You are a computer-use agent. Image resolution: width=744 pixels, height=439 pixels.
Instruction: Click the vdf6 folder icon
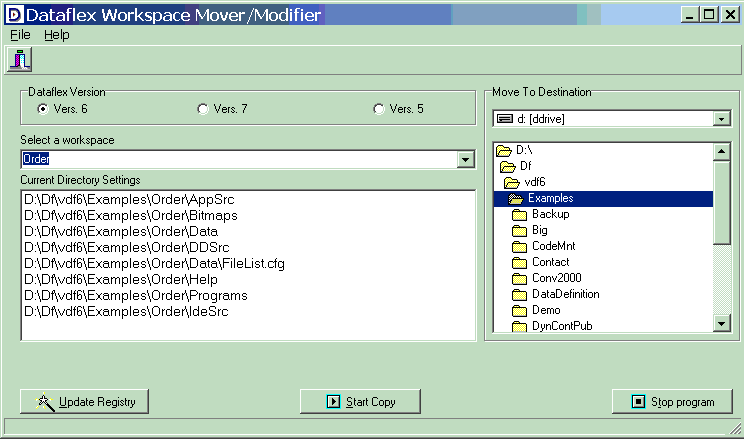pyautogui.click(x=512, y=183)
